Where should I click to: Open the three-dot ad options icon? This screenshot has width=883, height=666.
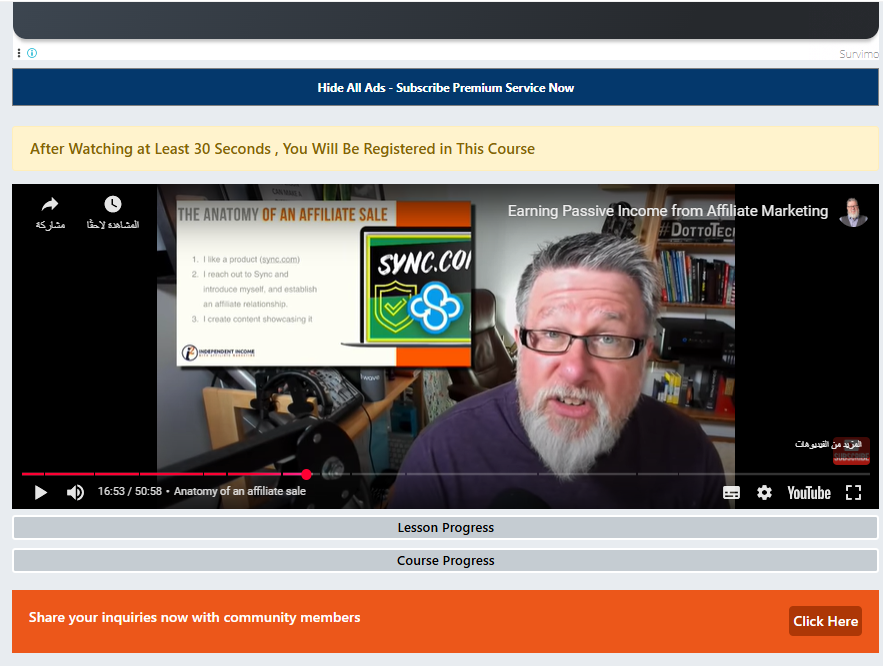pyautogui.click(x=19, y=53)
